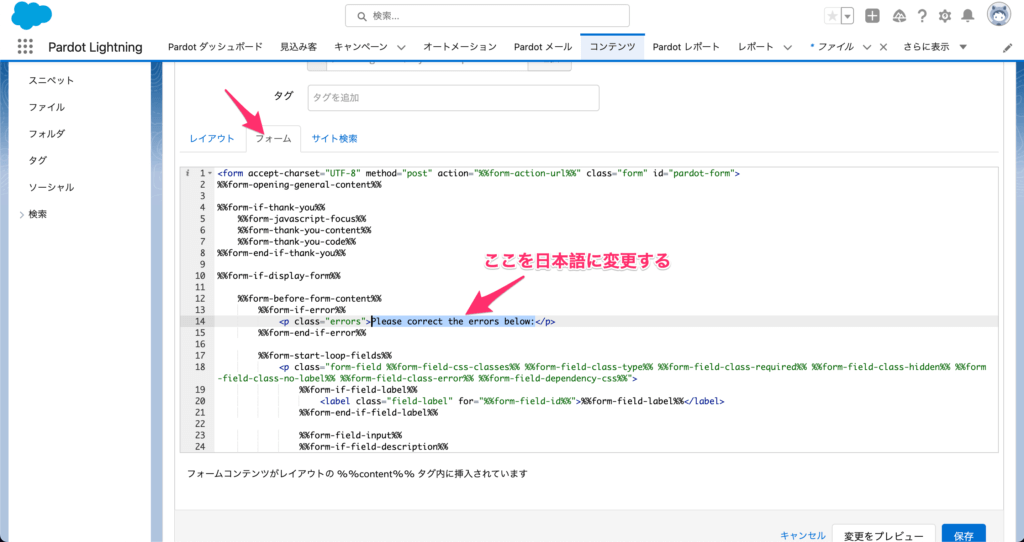Select スニペット in the sidebar
Viewport: 1024px width, 542px height.
point(51,80)
